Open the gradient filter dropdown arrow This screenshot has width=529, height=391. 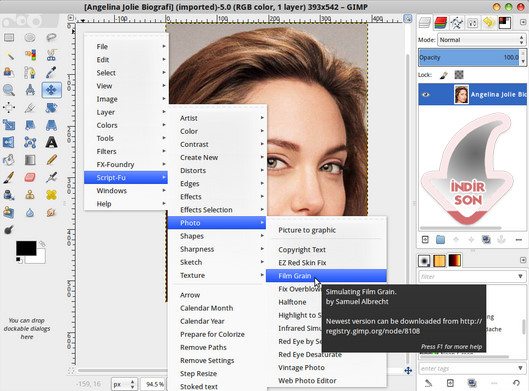[x=520, y=276]
